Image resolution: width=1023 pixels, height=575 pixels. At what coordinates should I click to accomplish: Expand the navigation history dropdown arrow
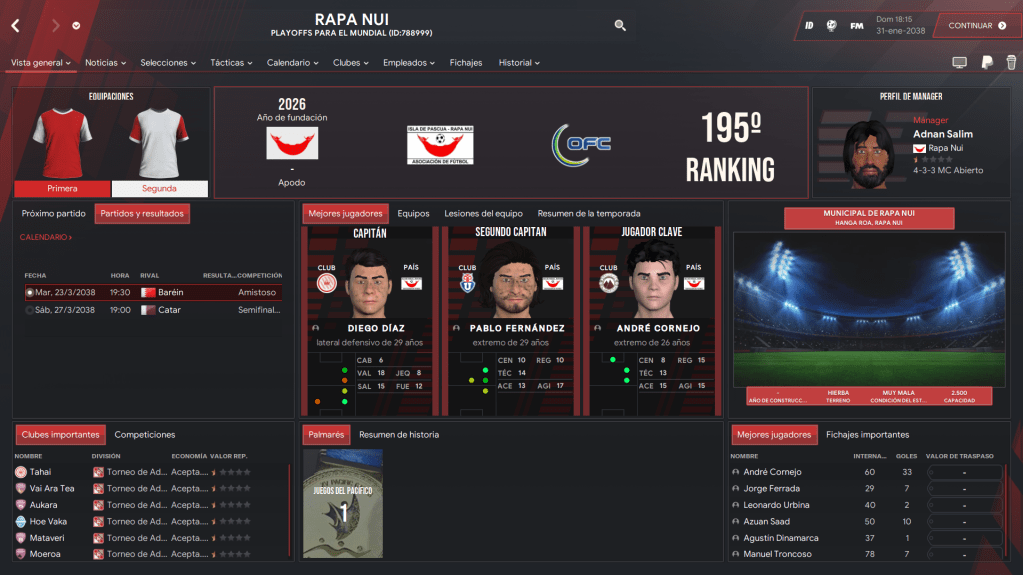tap(77, 26)
